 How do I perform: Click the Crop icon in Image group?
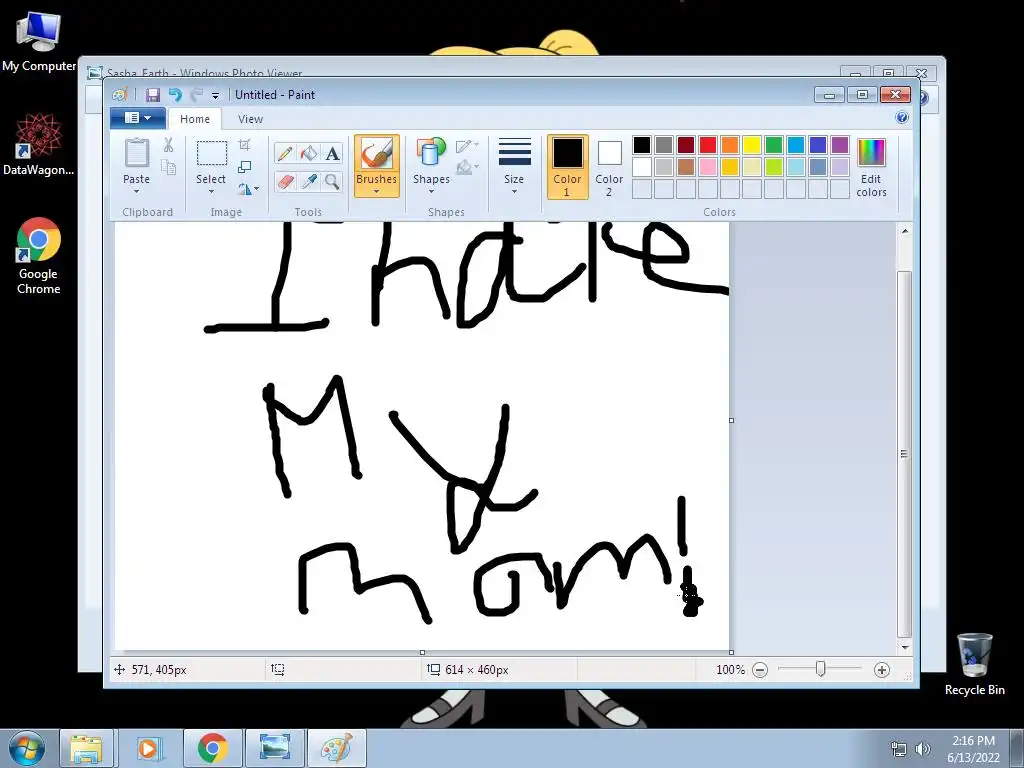244,144
